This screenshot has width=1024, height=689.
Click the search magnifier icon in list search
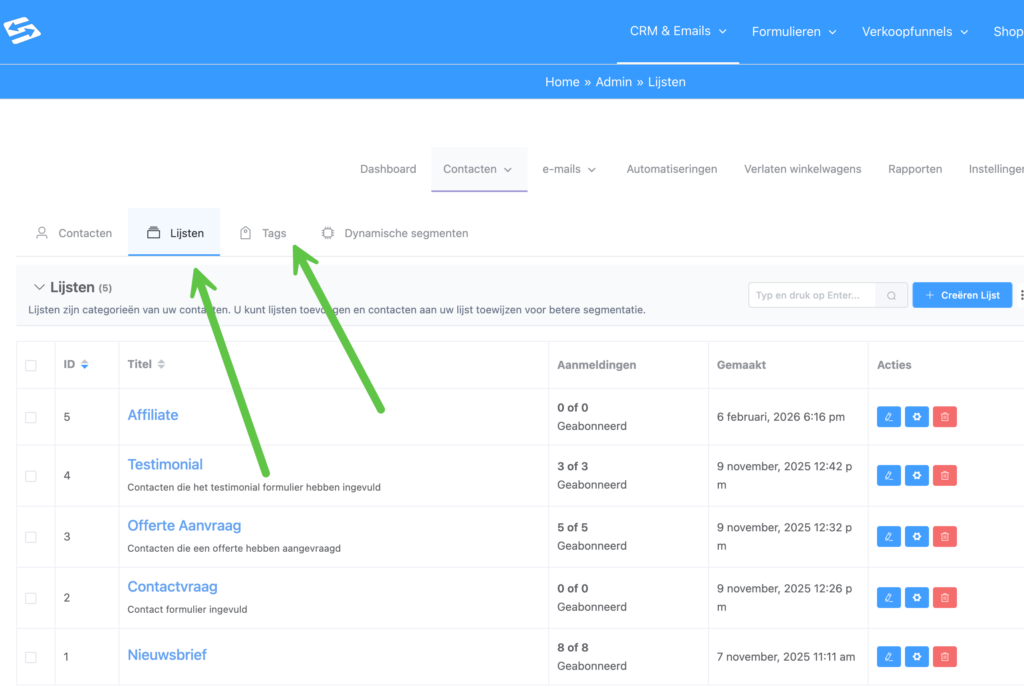pyautogui.click(x=891, y=296)
